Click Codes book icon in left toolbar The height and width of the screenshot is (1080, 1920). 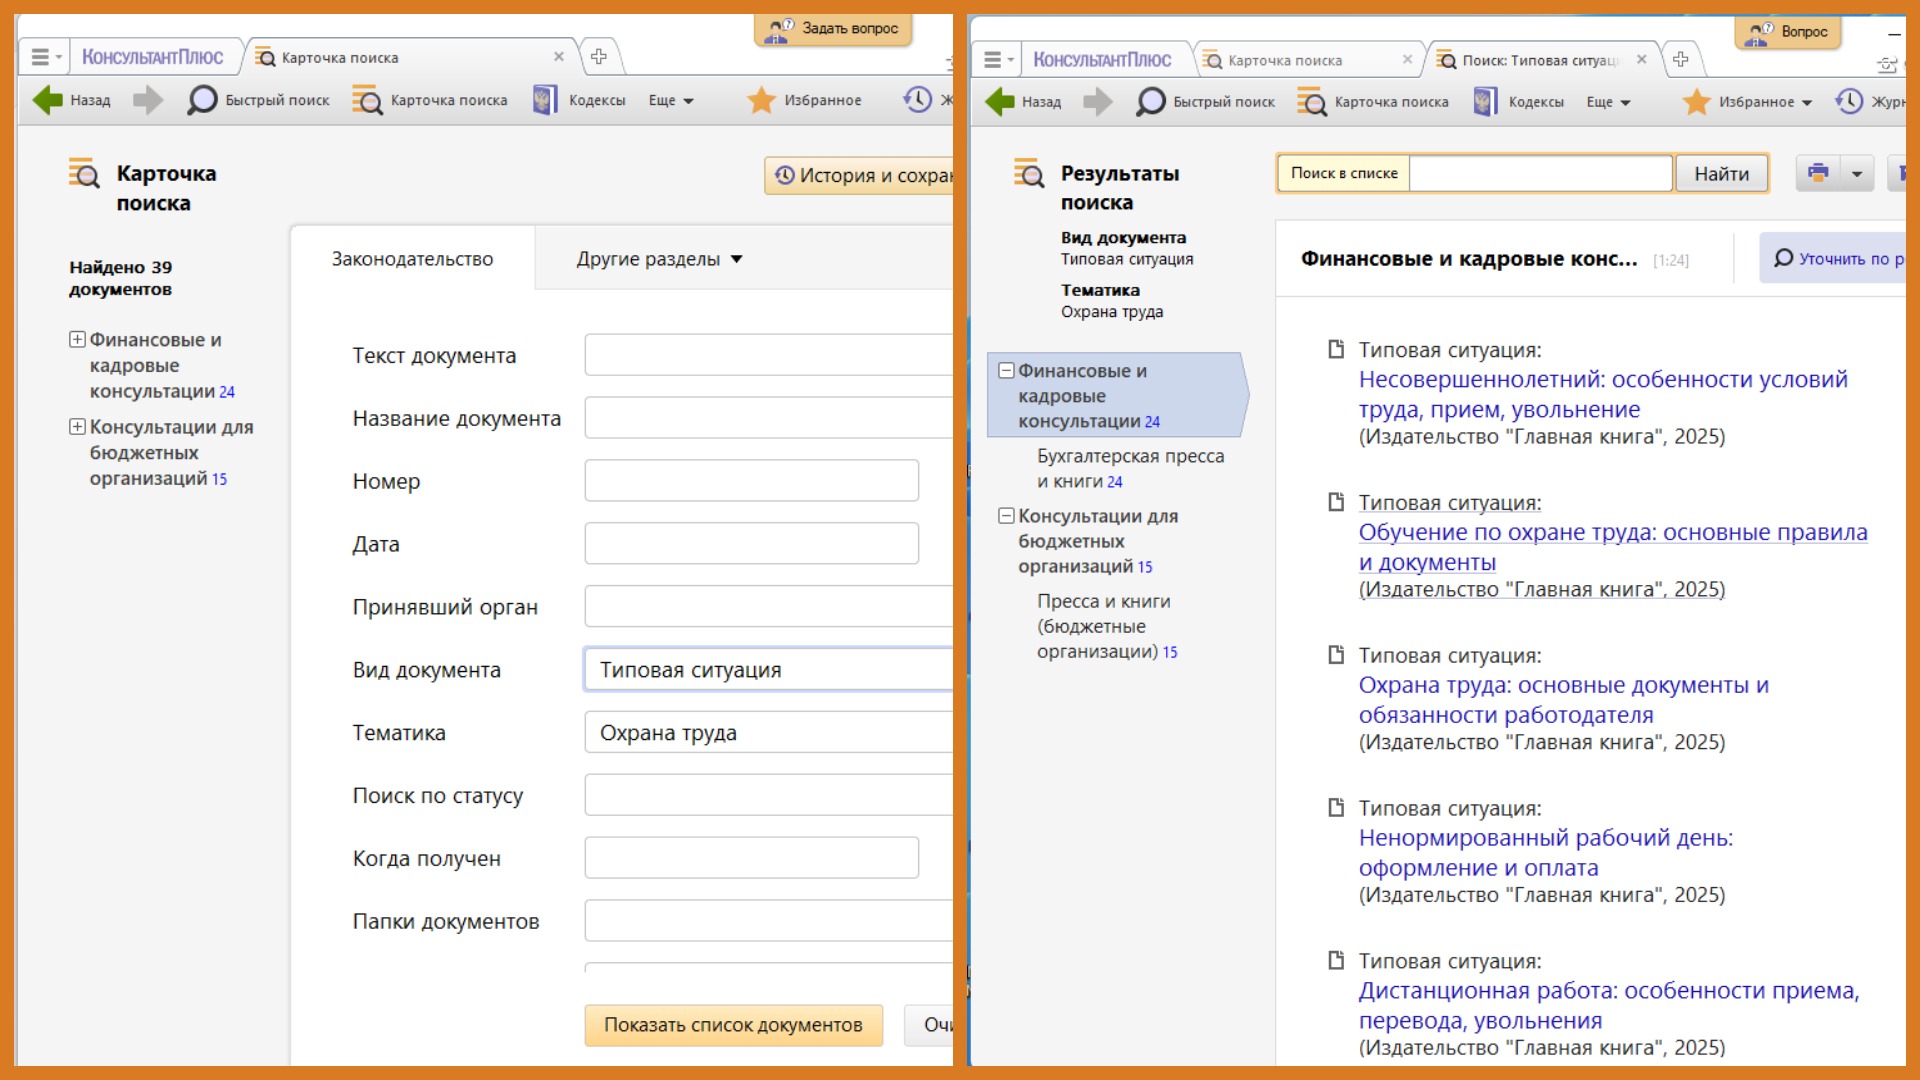(545, 100)
